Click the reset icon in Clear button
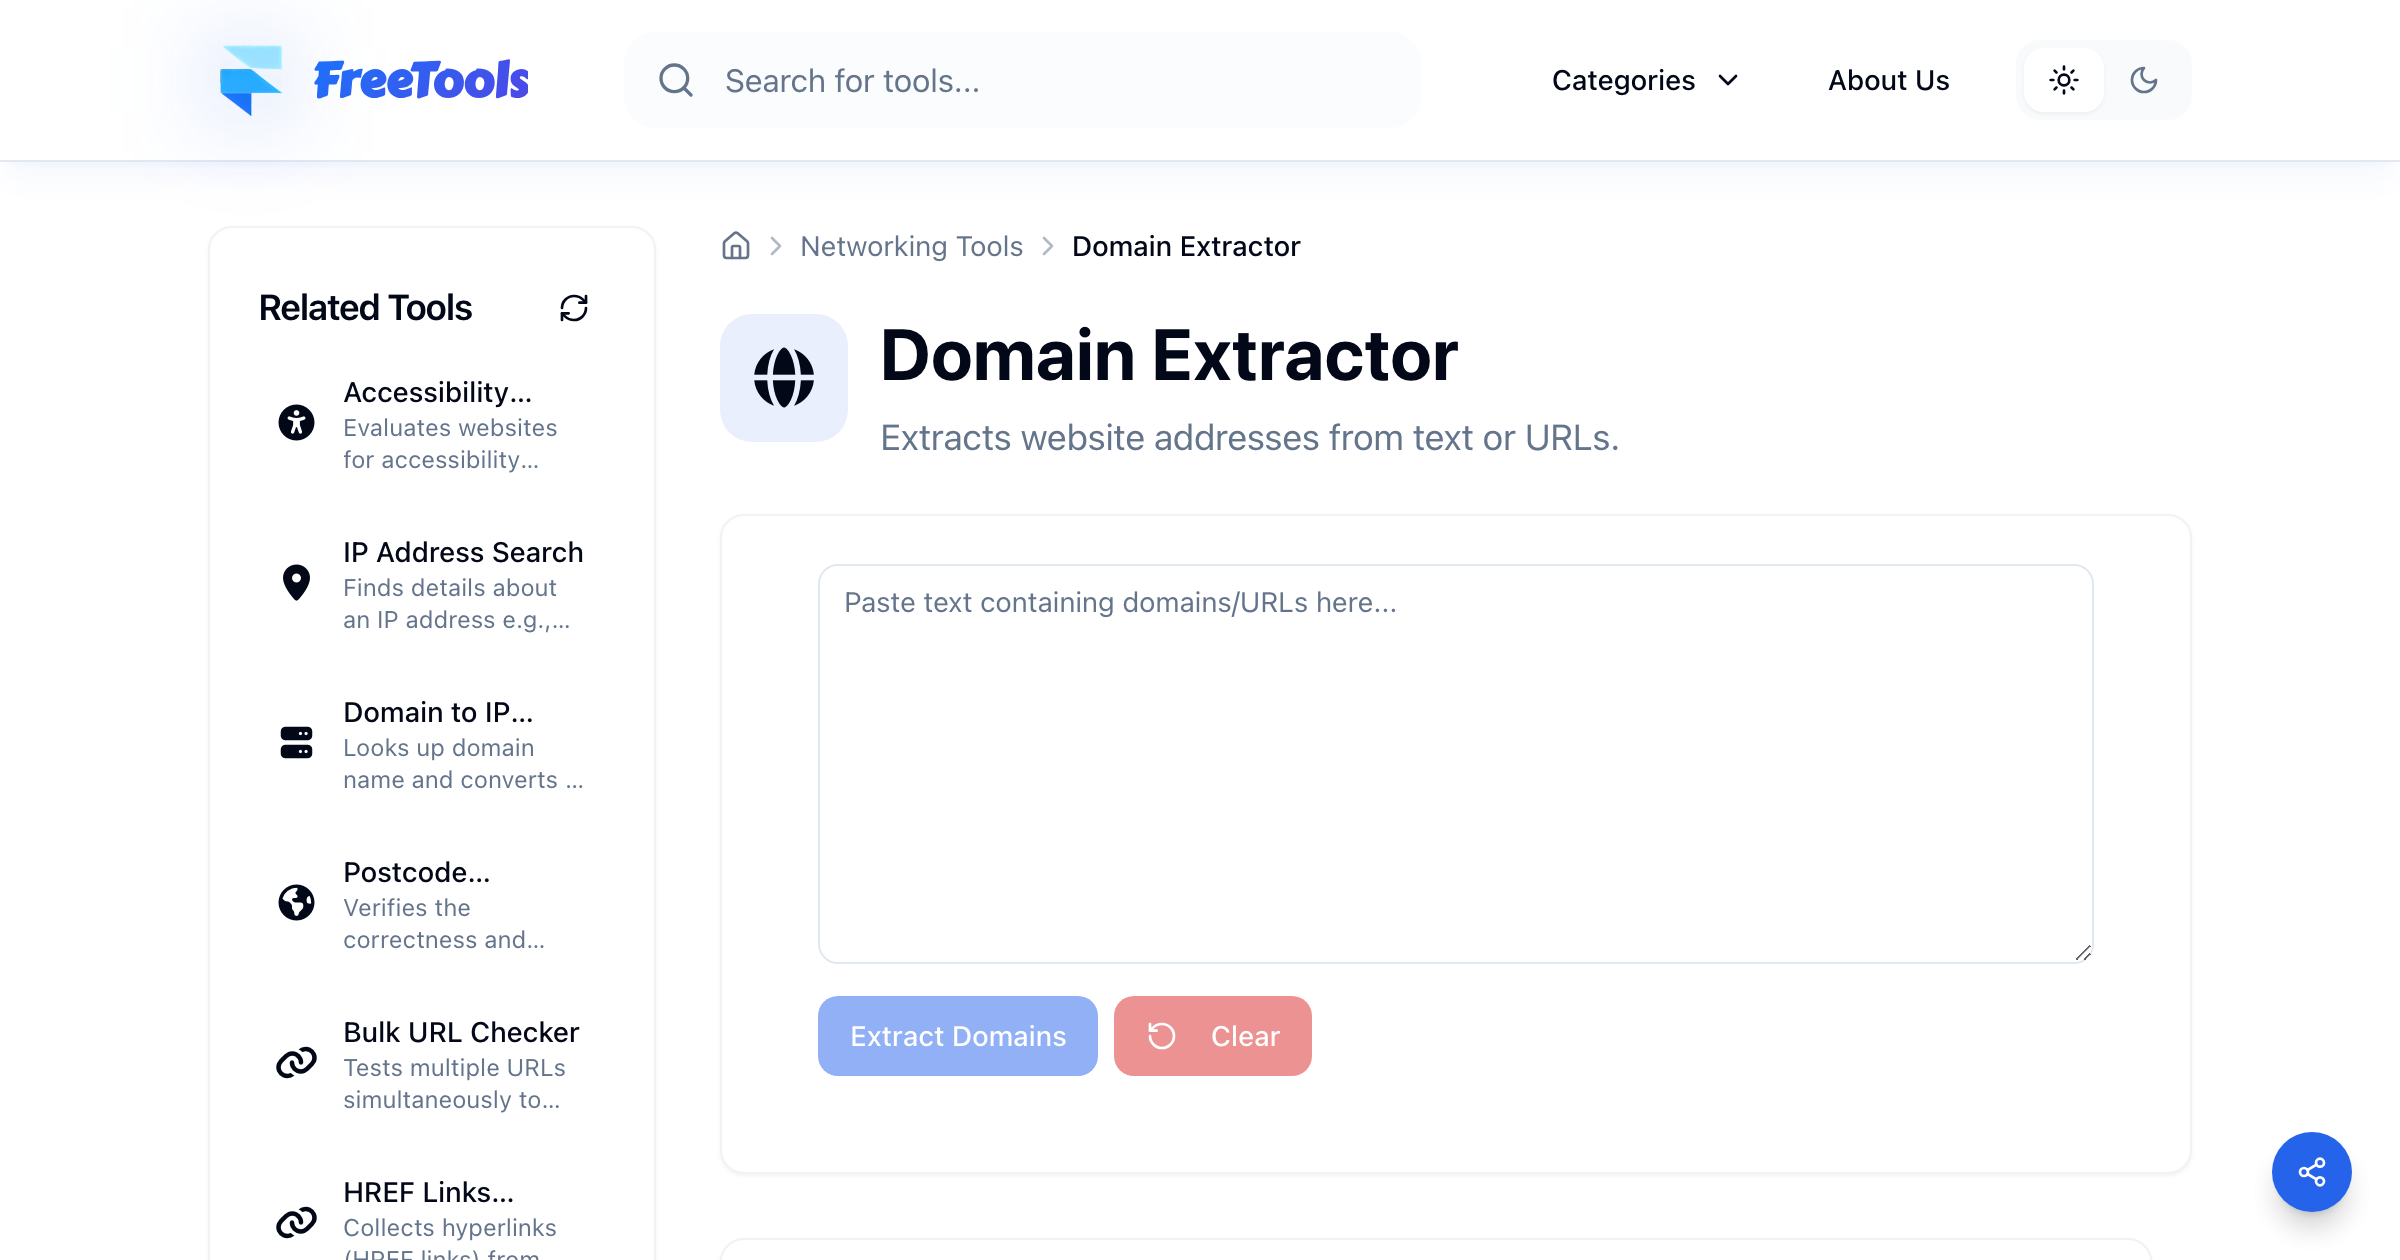2400x1260 pixels. tap(1162, 1036)
